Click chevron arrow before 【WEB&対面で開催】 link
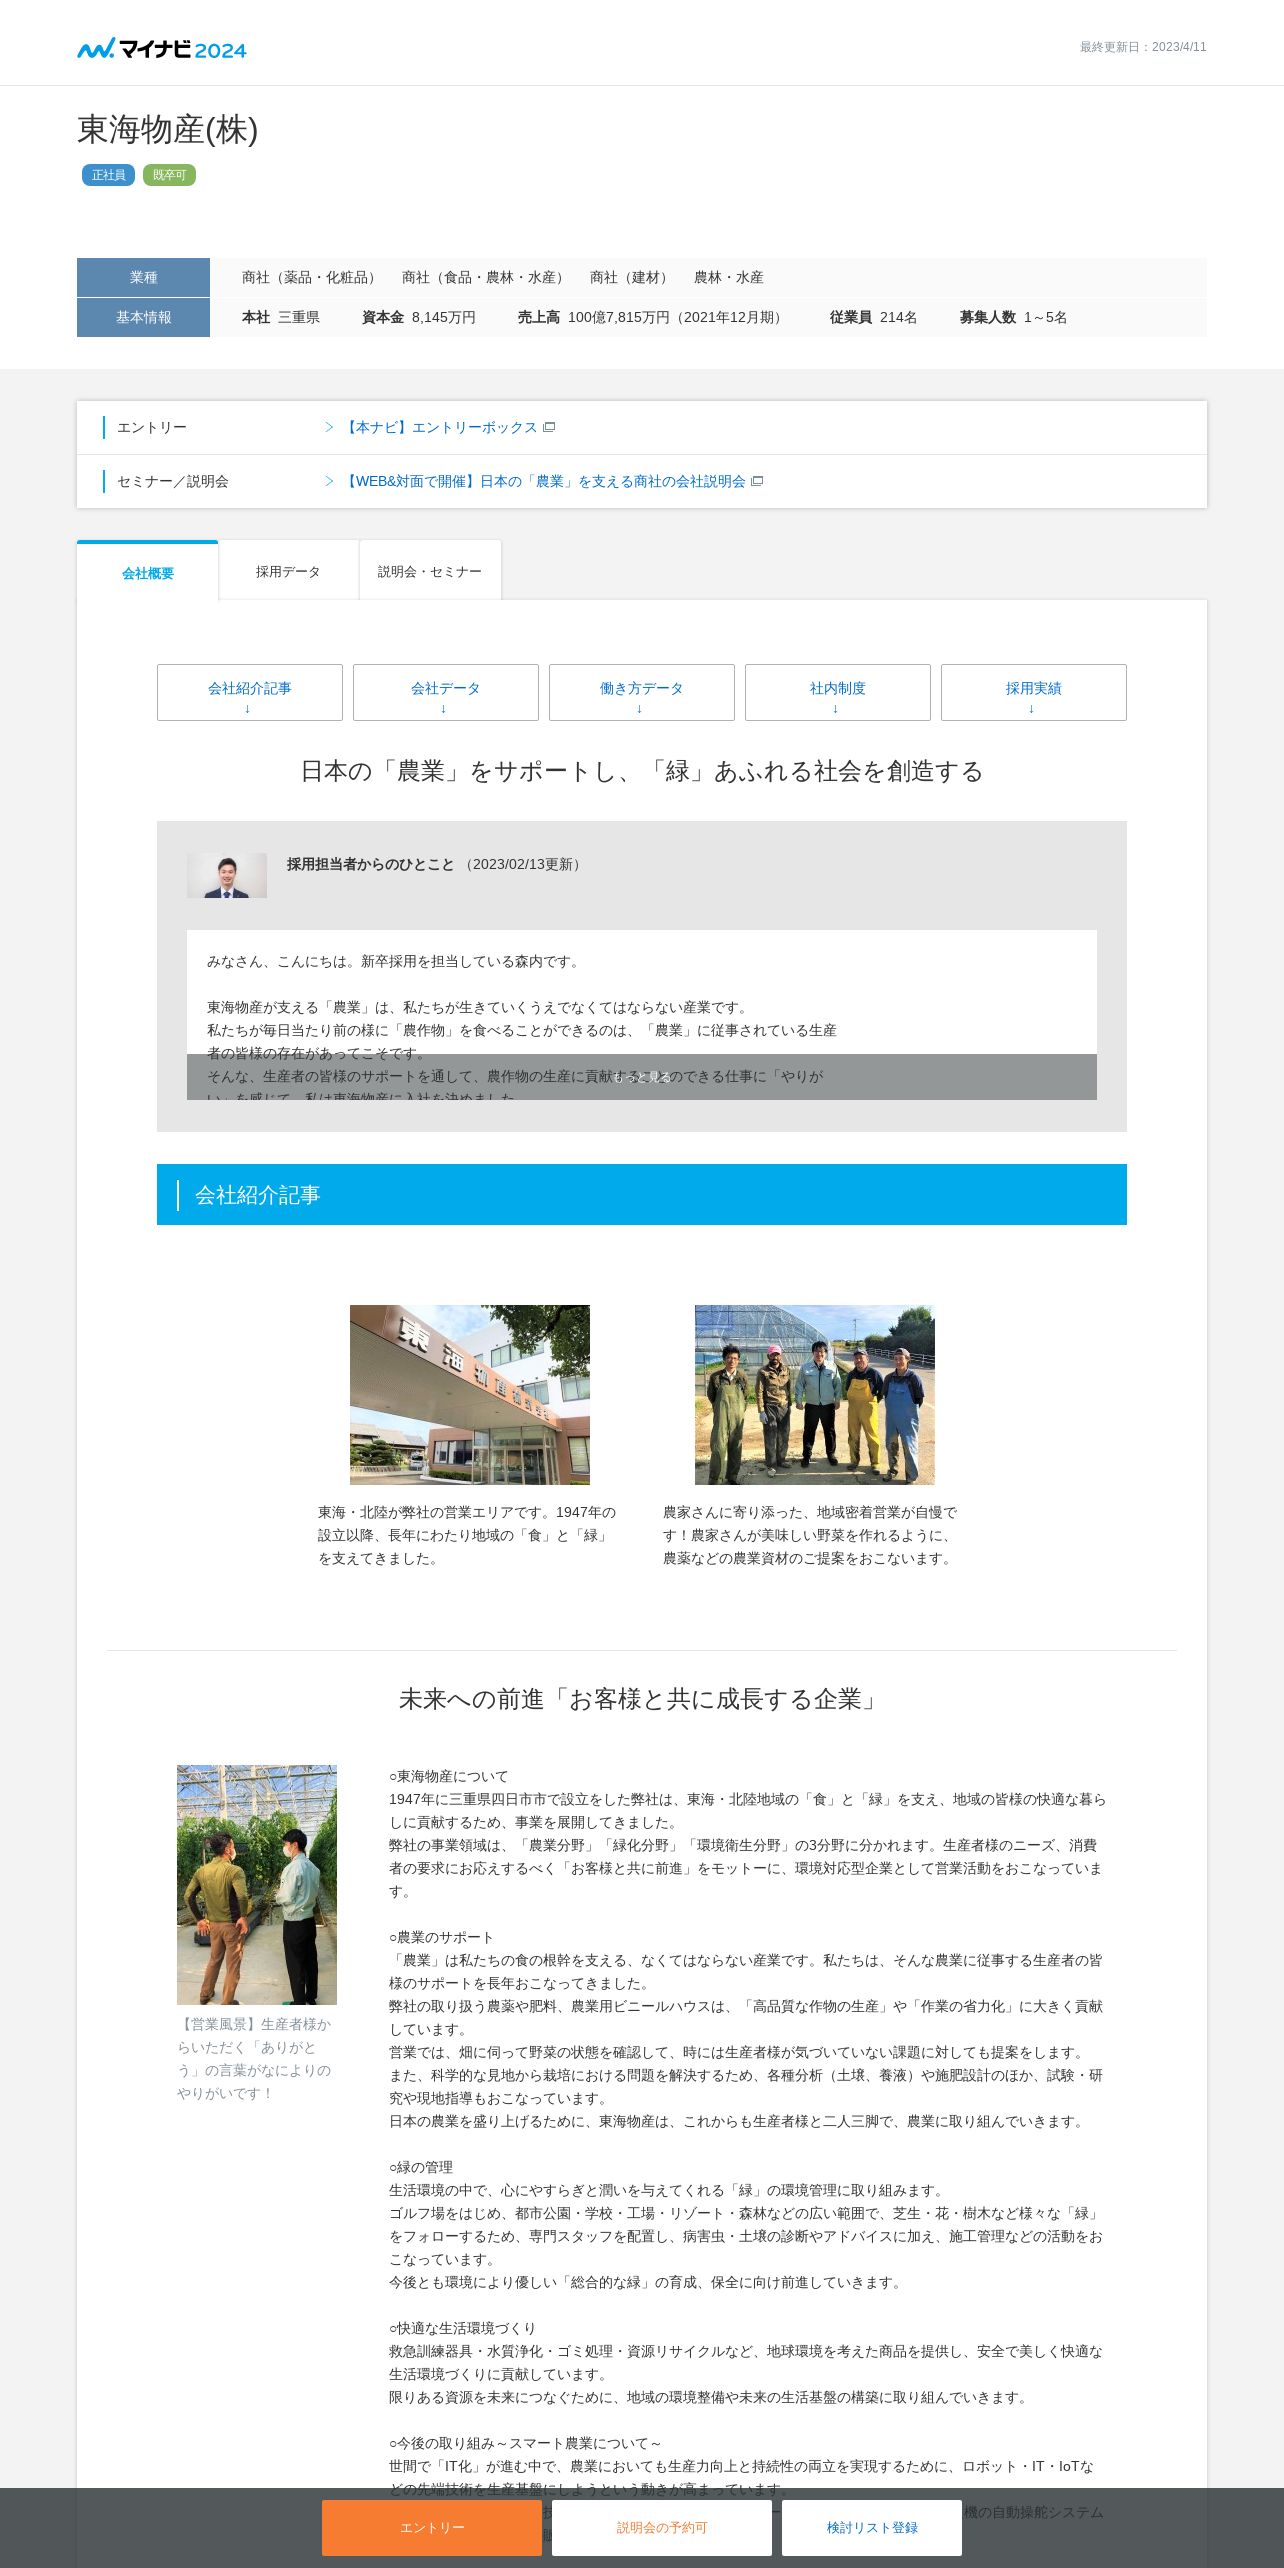 (329, 481)
